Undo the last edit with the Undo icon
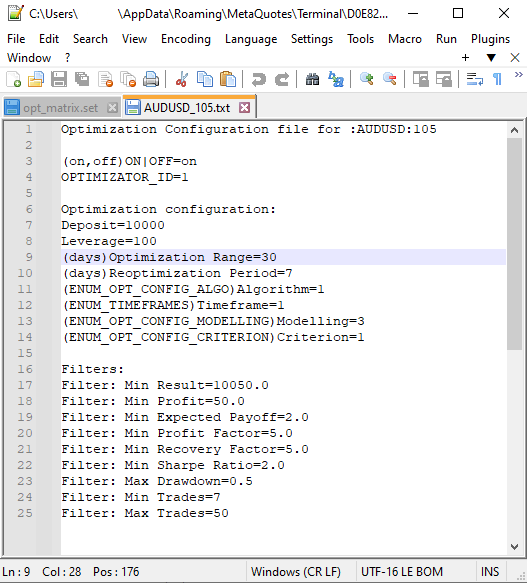The height and width of the screenshot is (583, 527). tap(258, 79)
